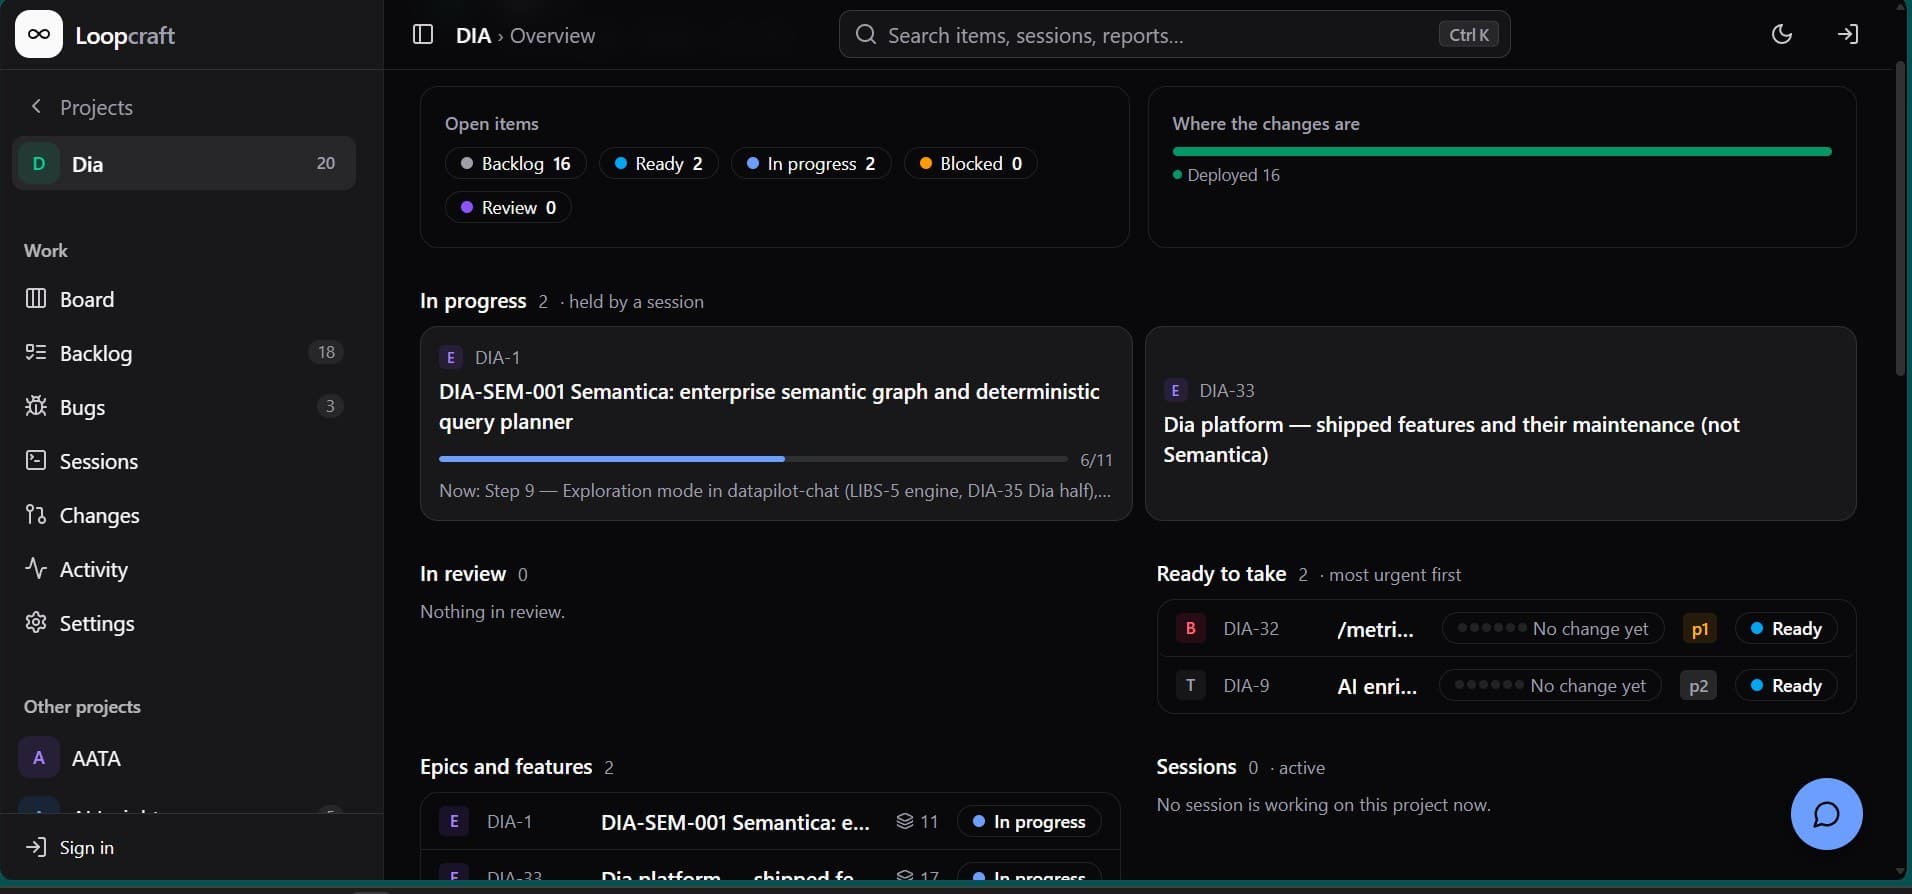1912x894 pixels.
Task: Click the DIA-1 progress bar
Action: tap(753, 459)
